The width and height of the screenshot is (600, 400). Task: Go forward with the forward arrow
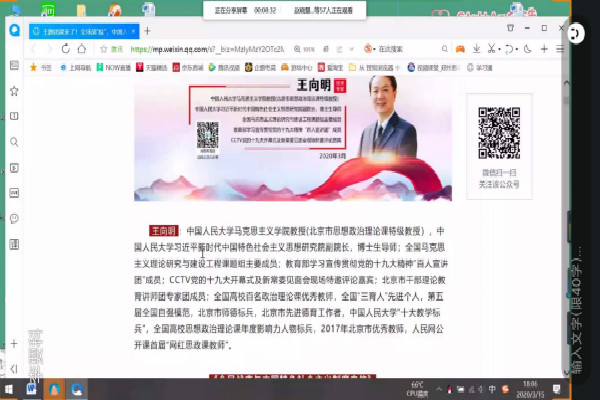(49, 49)
